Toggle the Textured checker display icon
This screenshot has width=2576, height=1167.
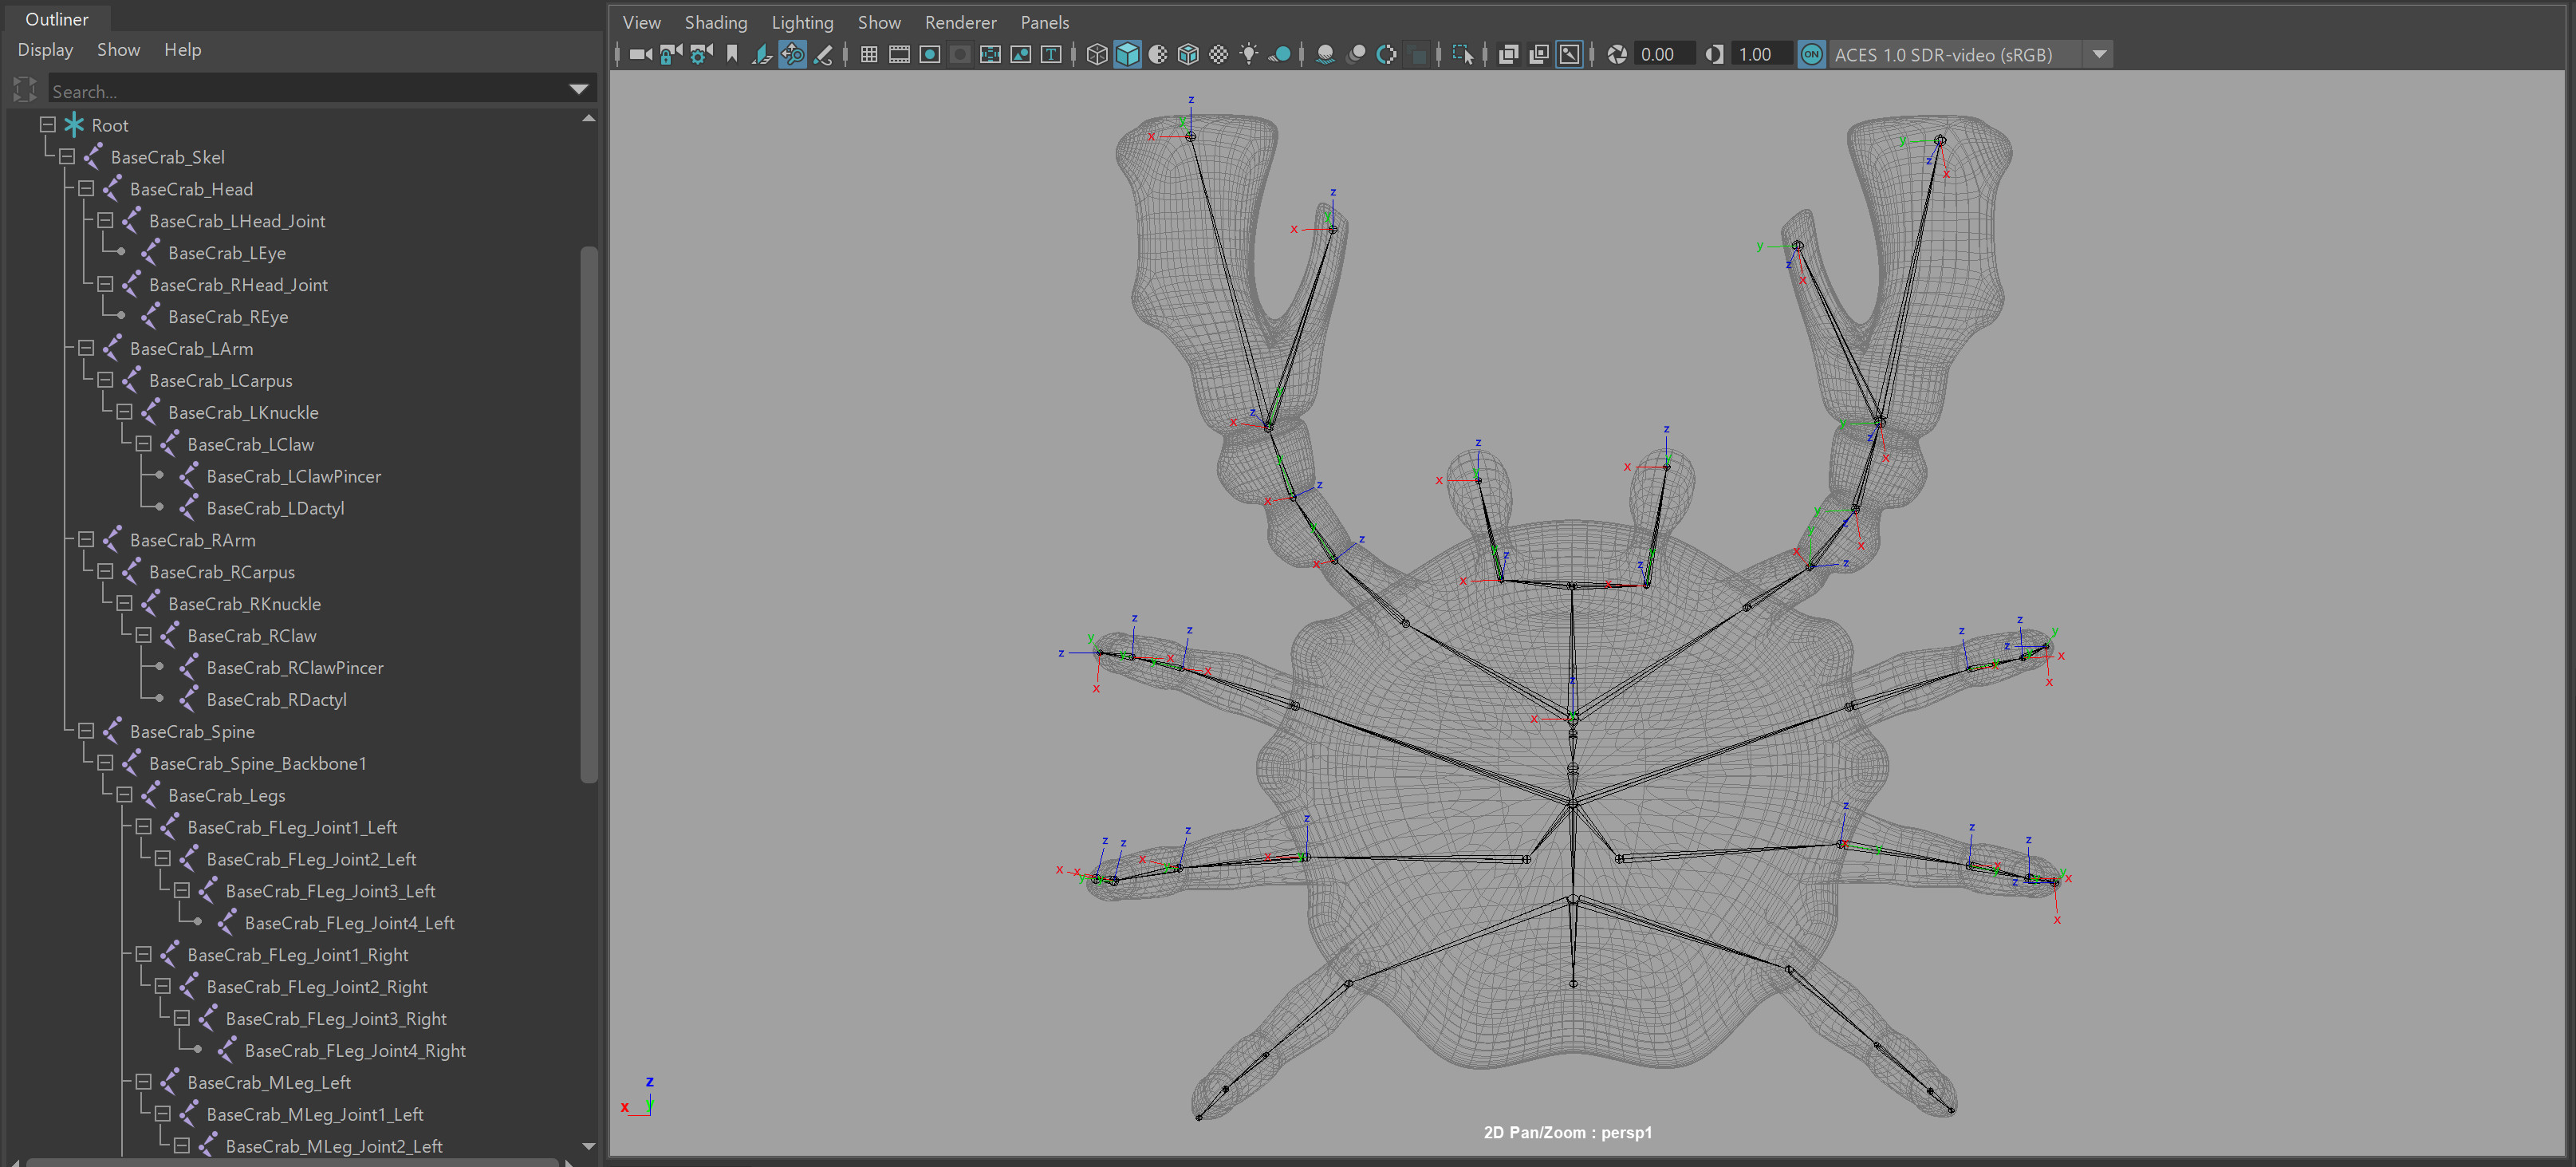pyautogui.click(x=1218, y=55)
